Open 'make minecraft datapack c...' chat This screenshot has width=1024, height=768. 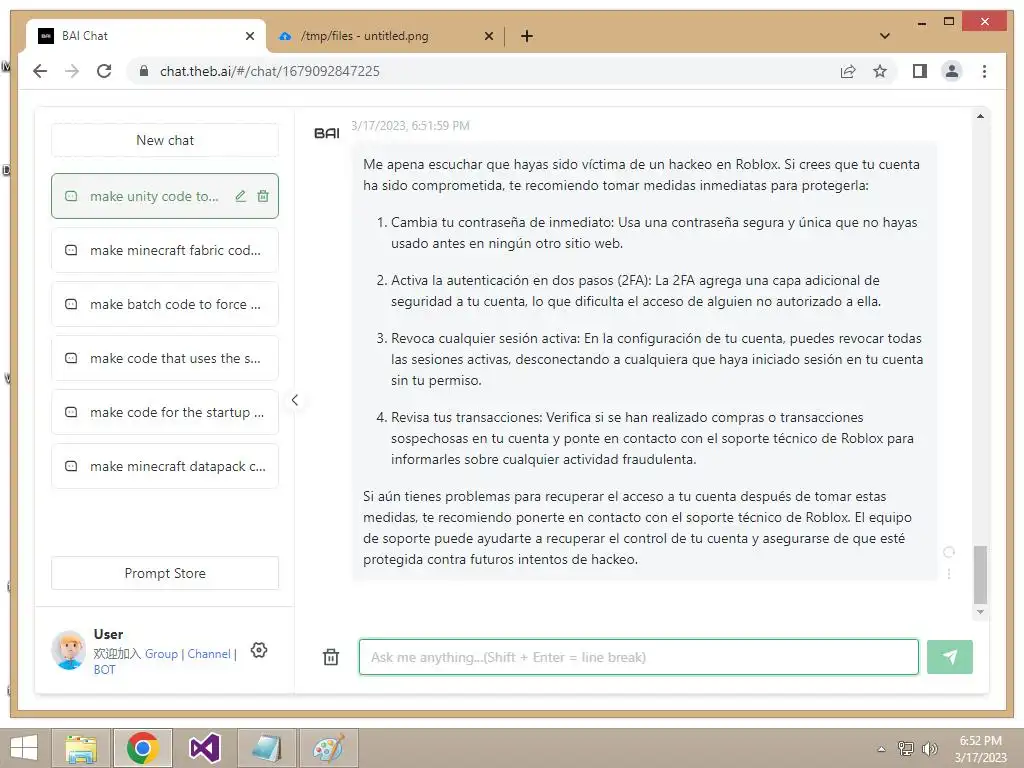[165, 466]
